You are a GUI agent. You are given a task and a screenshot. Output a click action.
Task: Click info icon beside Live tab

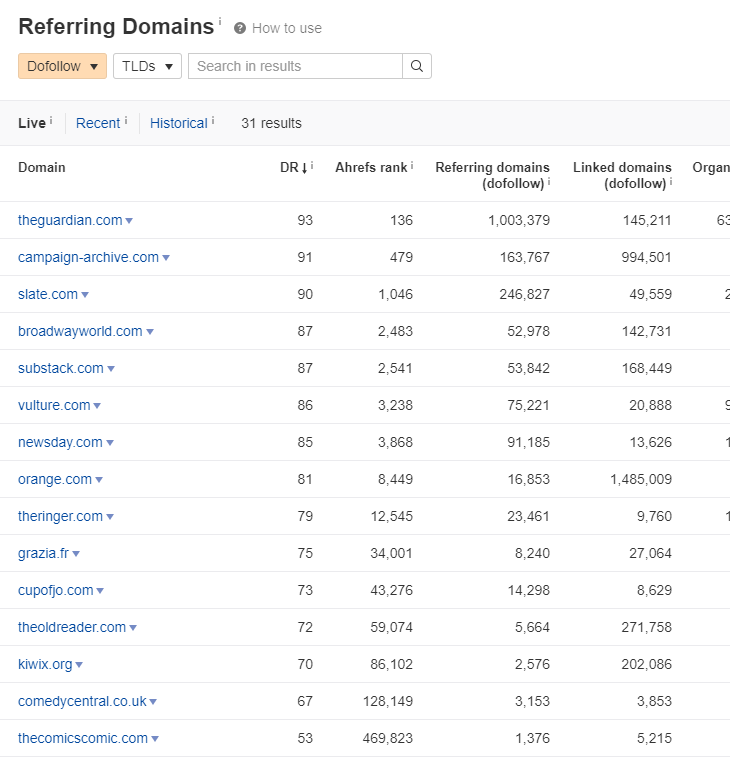(x=51, y=120)
